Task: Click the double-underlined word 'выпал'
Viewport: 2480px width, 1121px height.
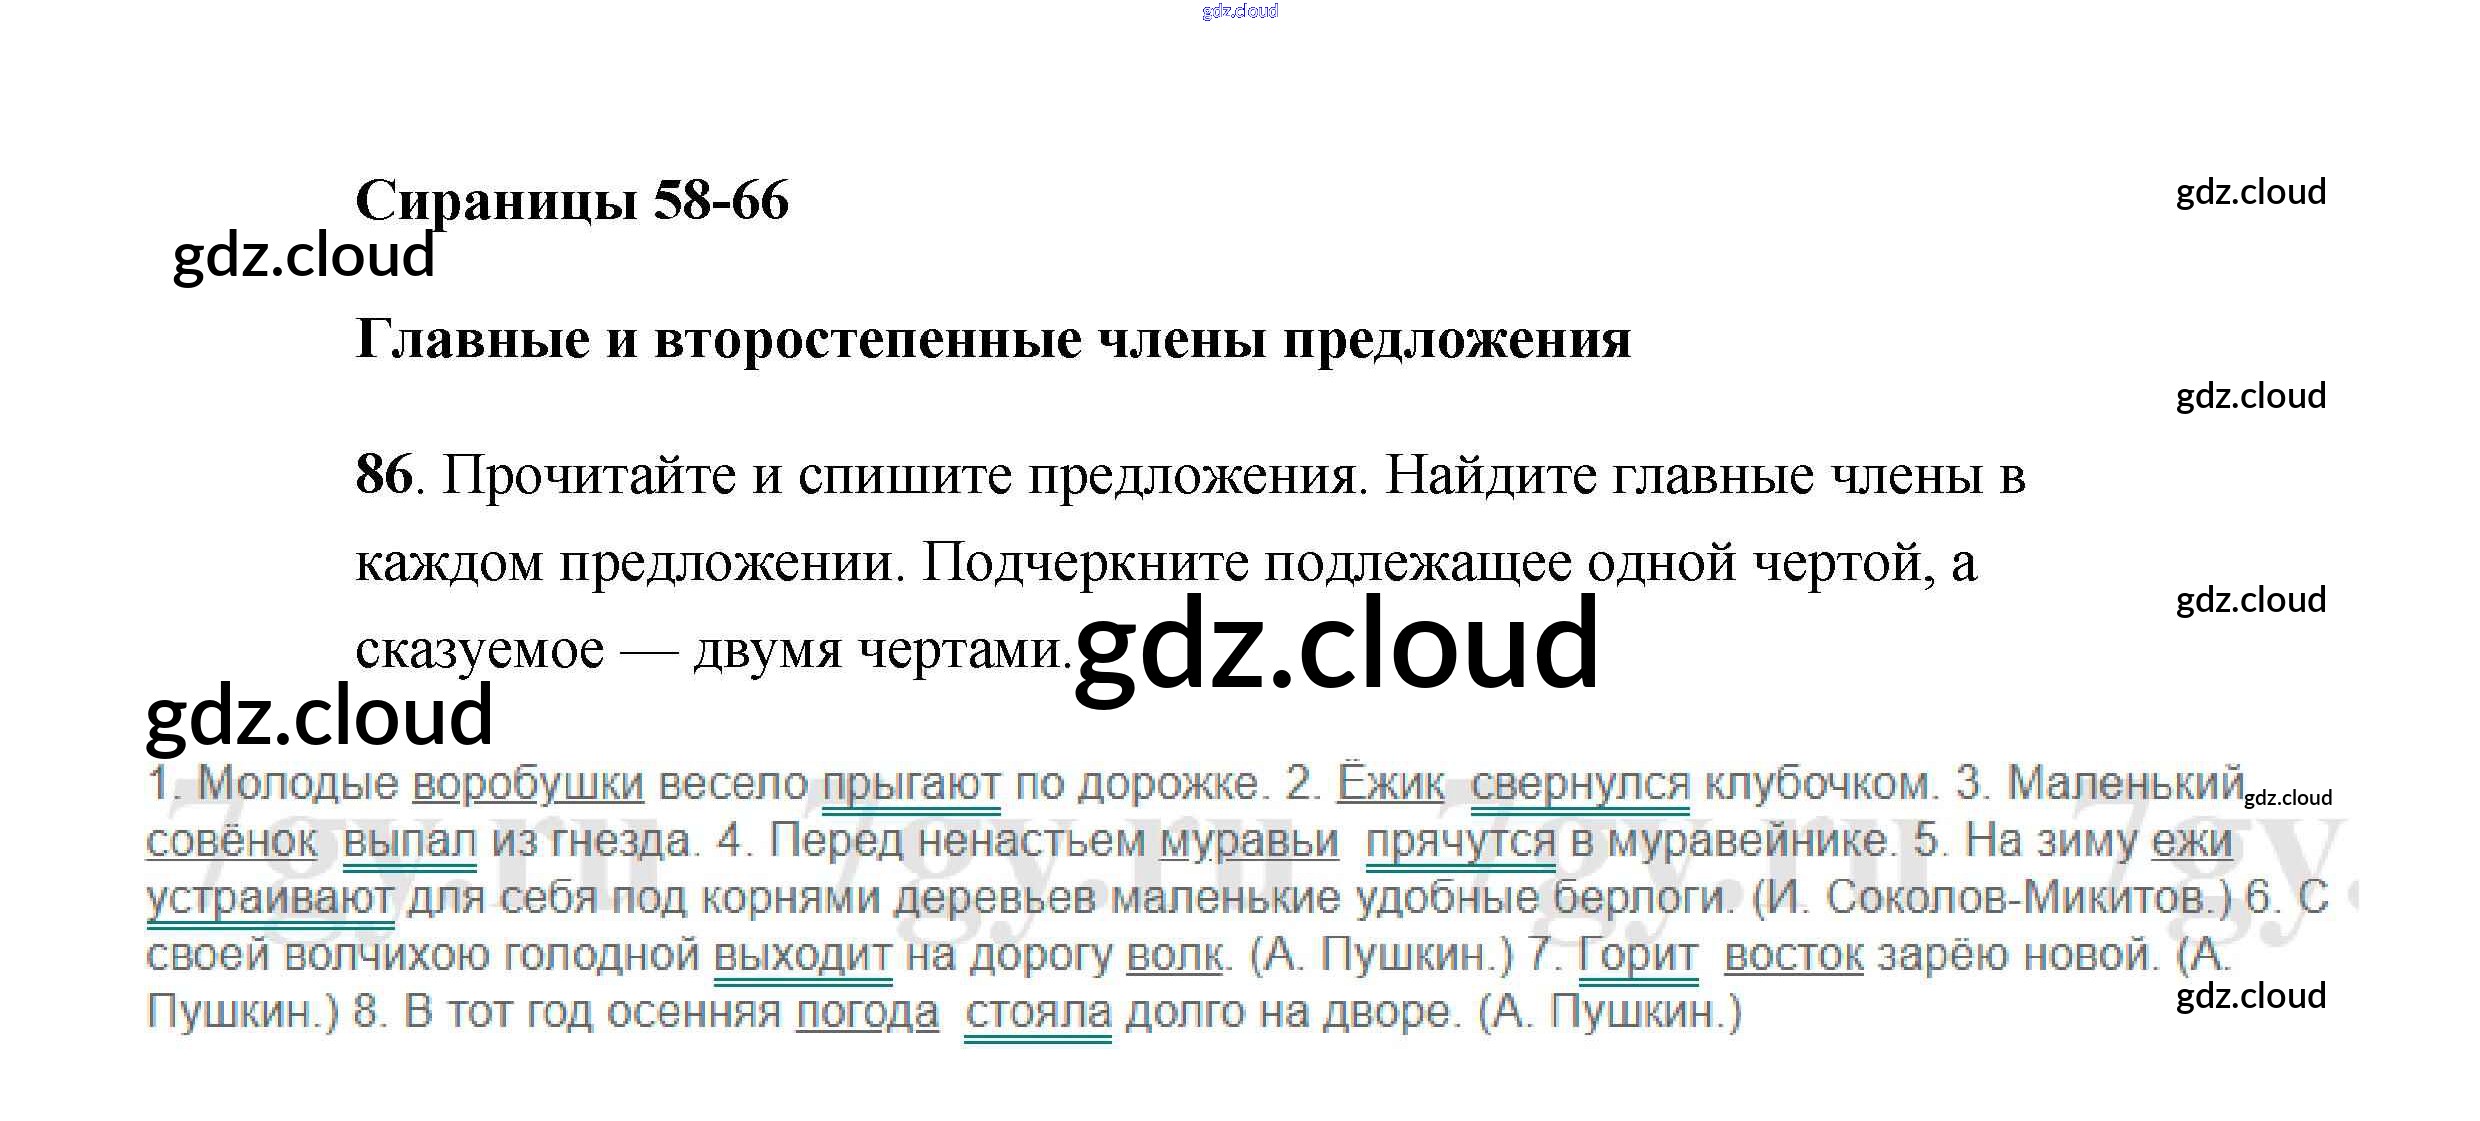Action: pos(410,841)
